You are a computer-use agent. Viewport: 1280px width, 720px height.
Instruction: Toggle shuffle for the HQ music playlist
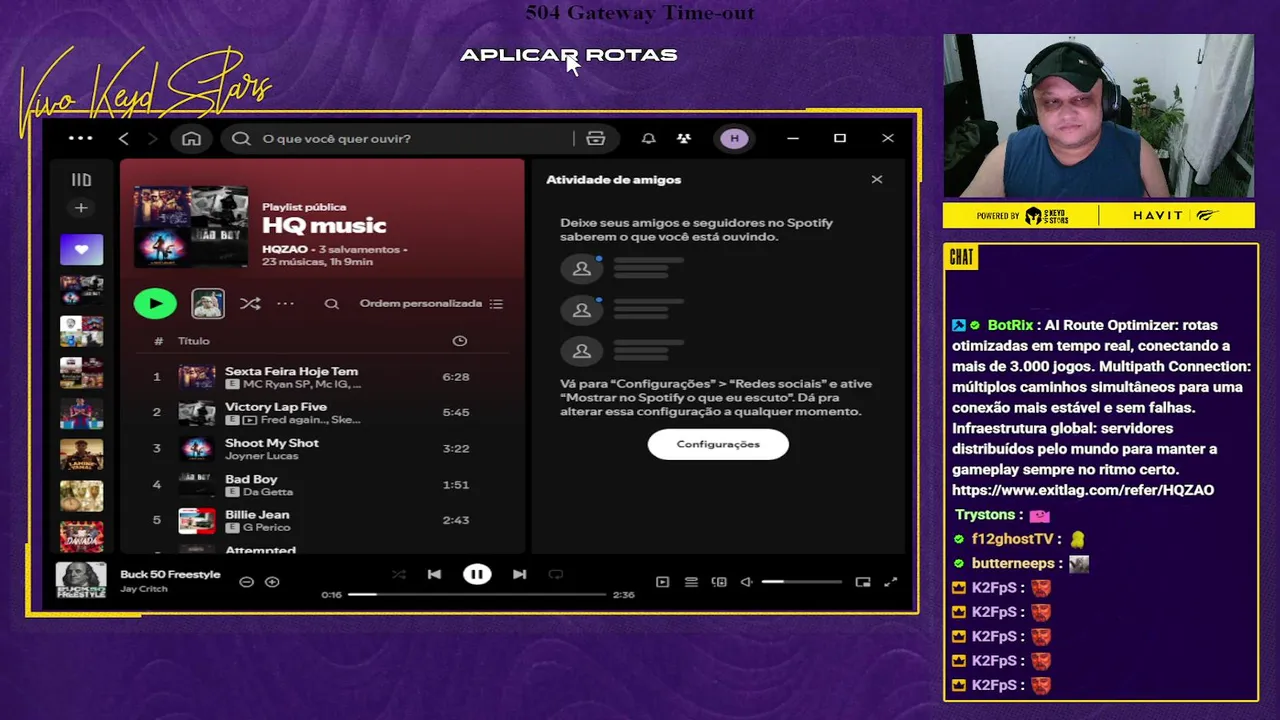(250, 303)
